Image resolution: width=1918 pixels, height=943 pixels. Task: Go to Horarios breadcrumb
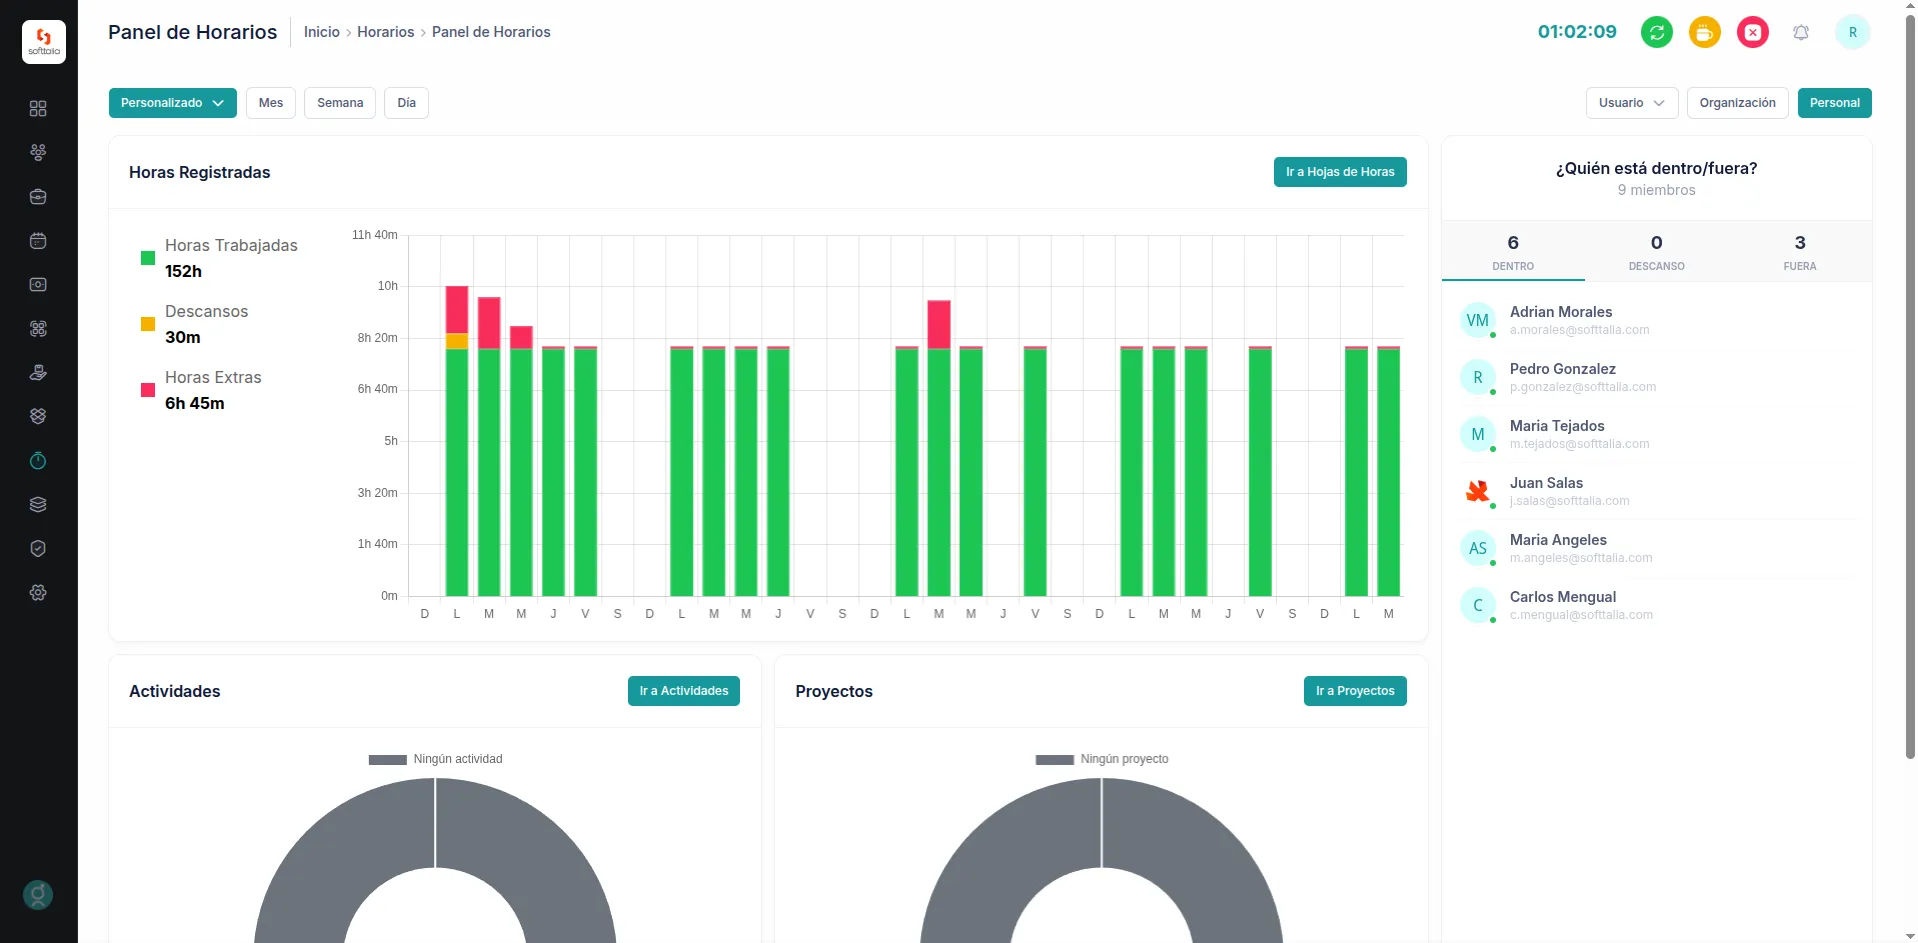point(385,32)
